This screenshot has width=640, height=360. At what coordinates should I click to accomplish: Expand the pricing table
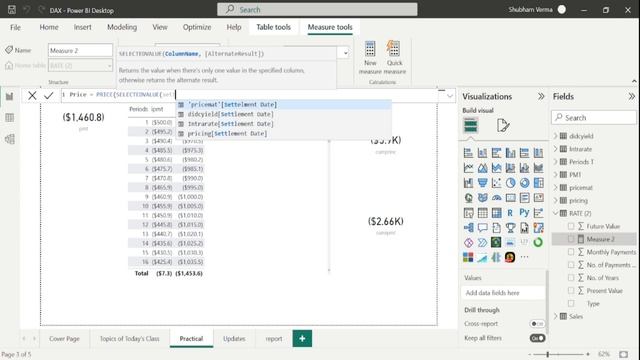point(556,200)
